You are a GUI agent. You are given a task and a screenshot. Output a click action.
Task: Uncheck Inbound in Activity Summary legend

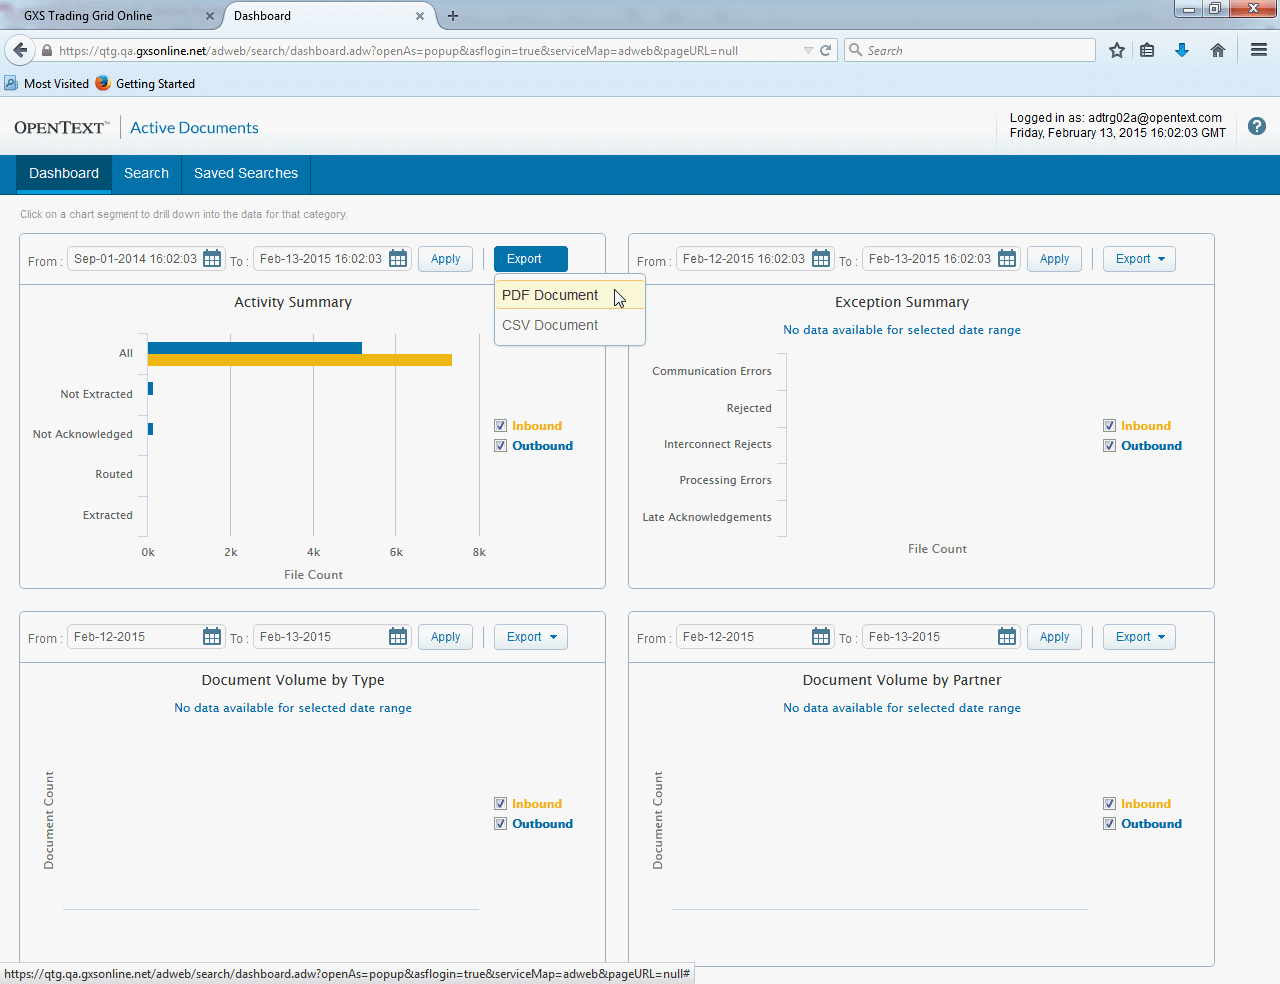coord(501,426)
